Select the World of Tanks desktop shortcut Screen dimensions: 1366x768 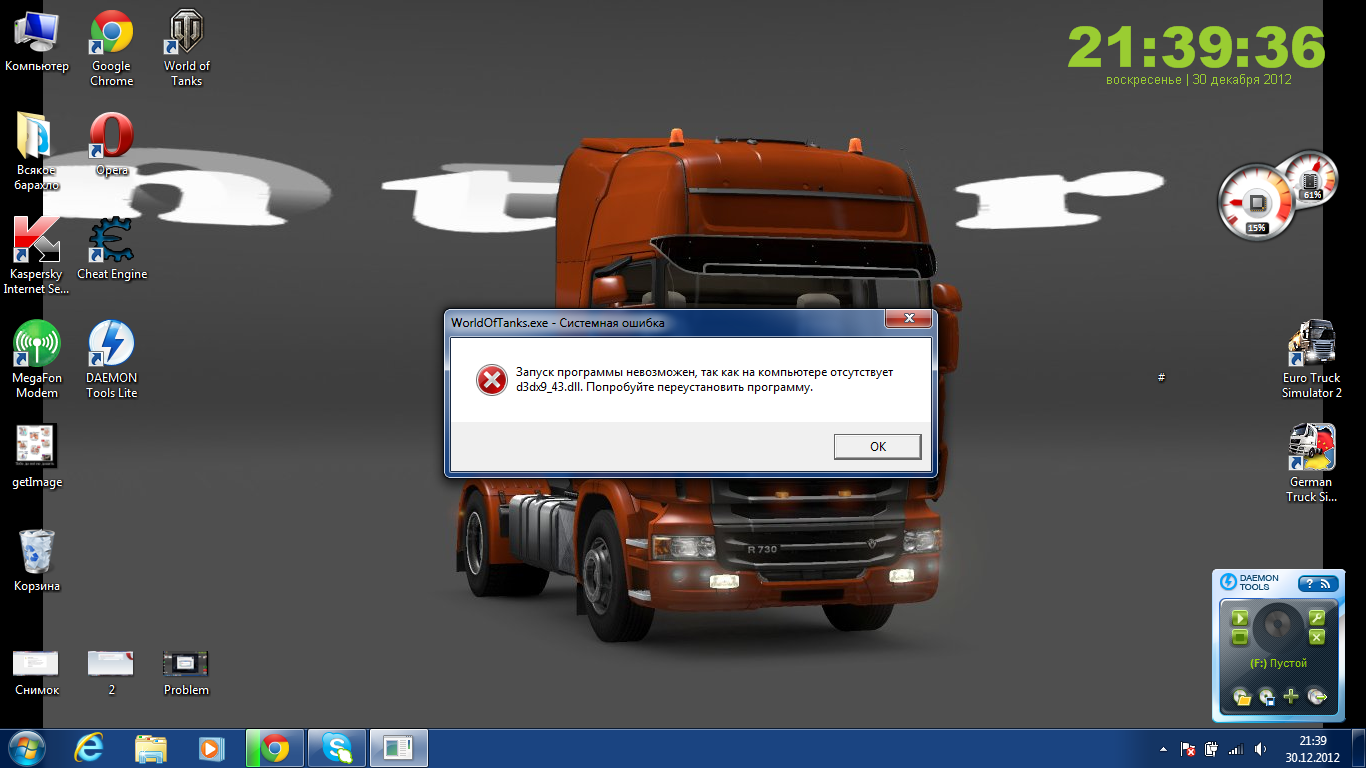tap(187, 48)
